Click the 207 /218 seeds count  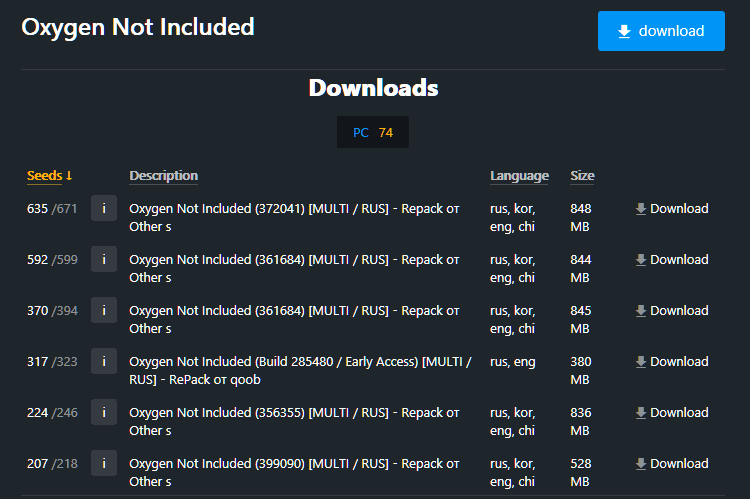click(x=52, y=464)
